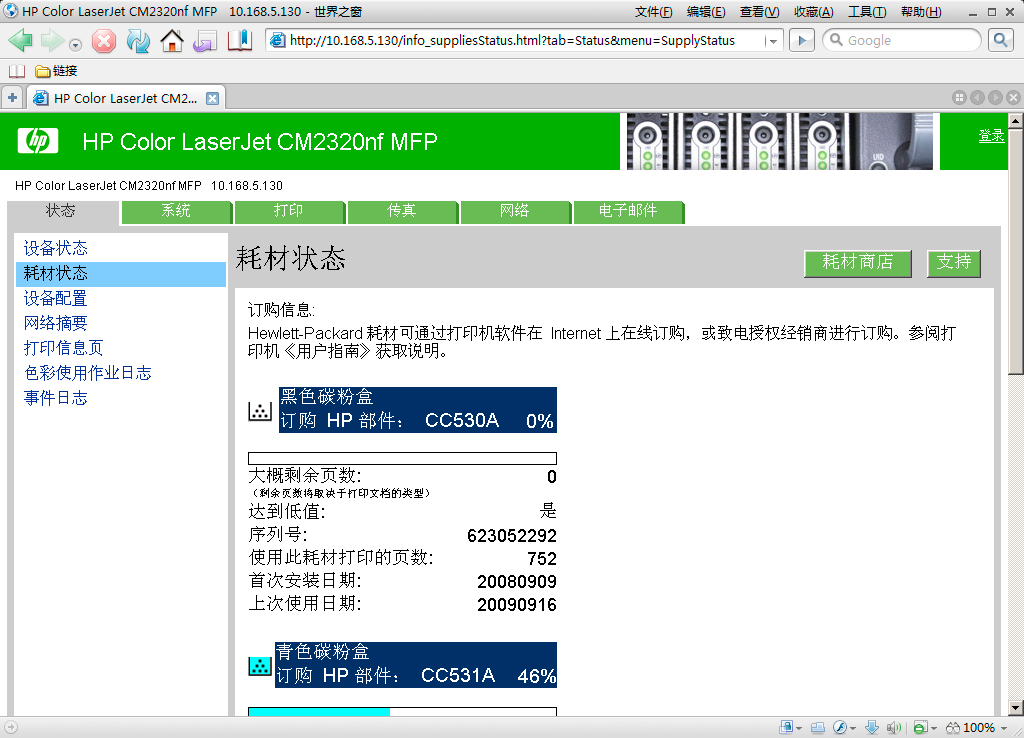This screenshot has height=738, width=1024.
Task: Close the HP Color LaserJet browser tab
Action: pos(212,98)
